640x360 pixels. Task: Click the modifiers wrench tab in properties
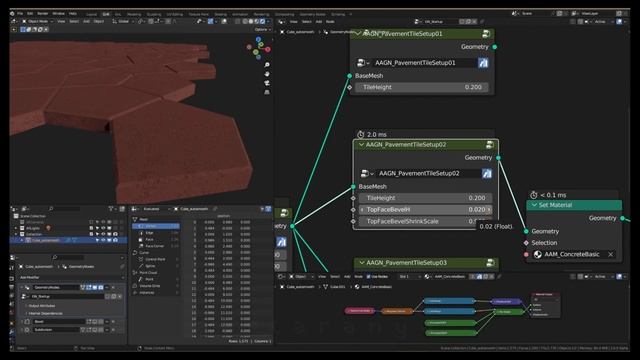(12, 331)
